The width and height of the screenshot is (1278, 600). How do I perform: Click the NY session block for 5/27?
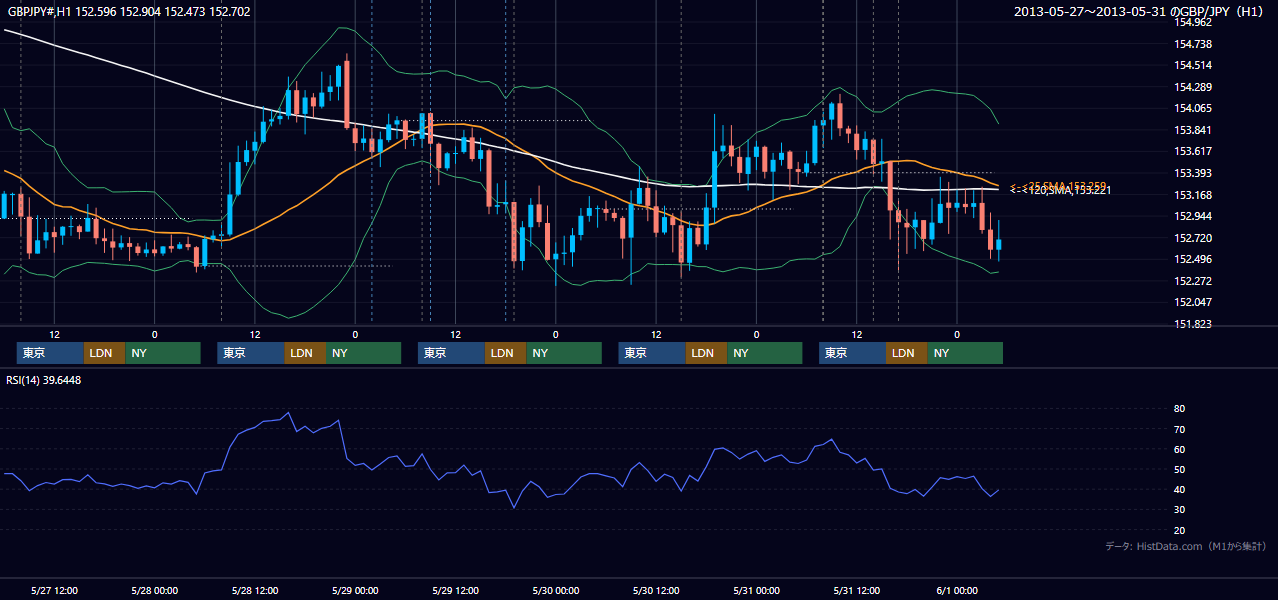click(162, 353)
